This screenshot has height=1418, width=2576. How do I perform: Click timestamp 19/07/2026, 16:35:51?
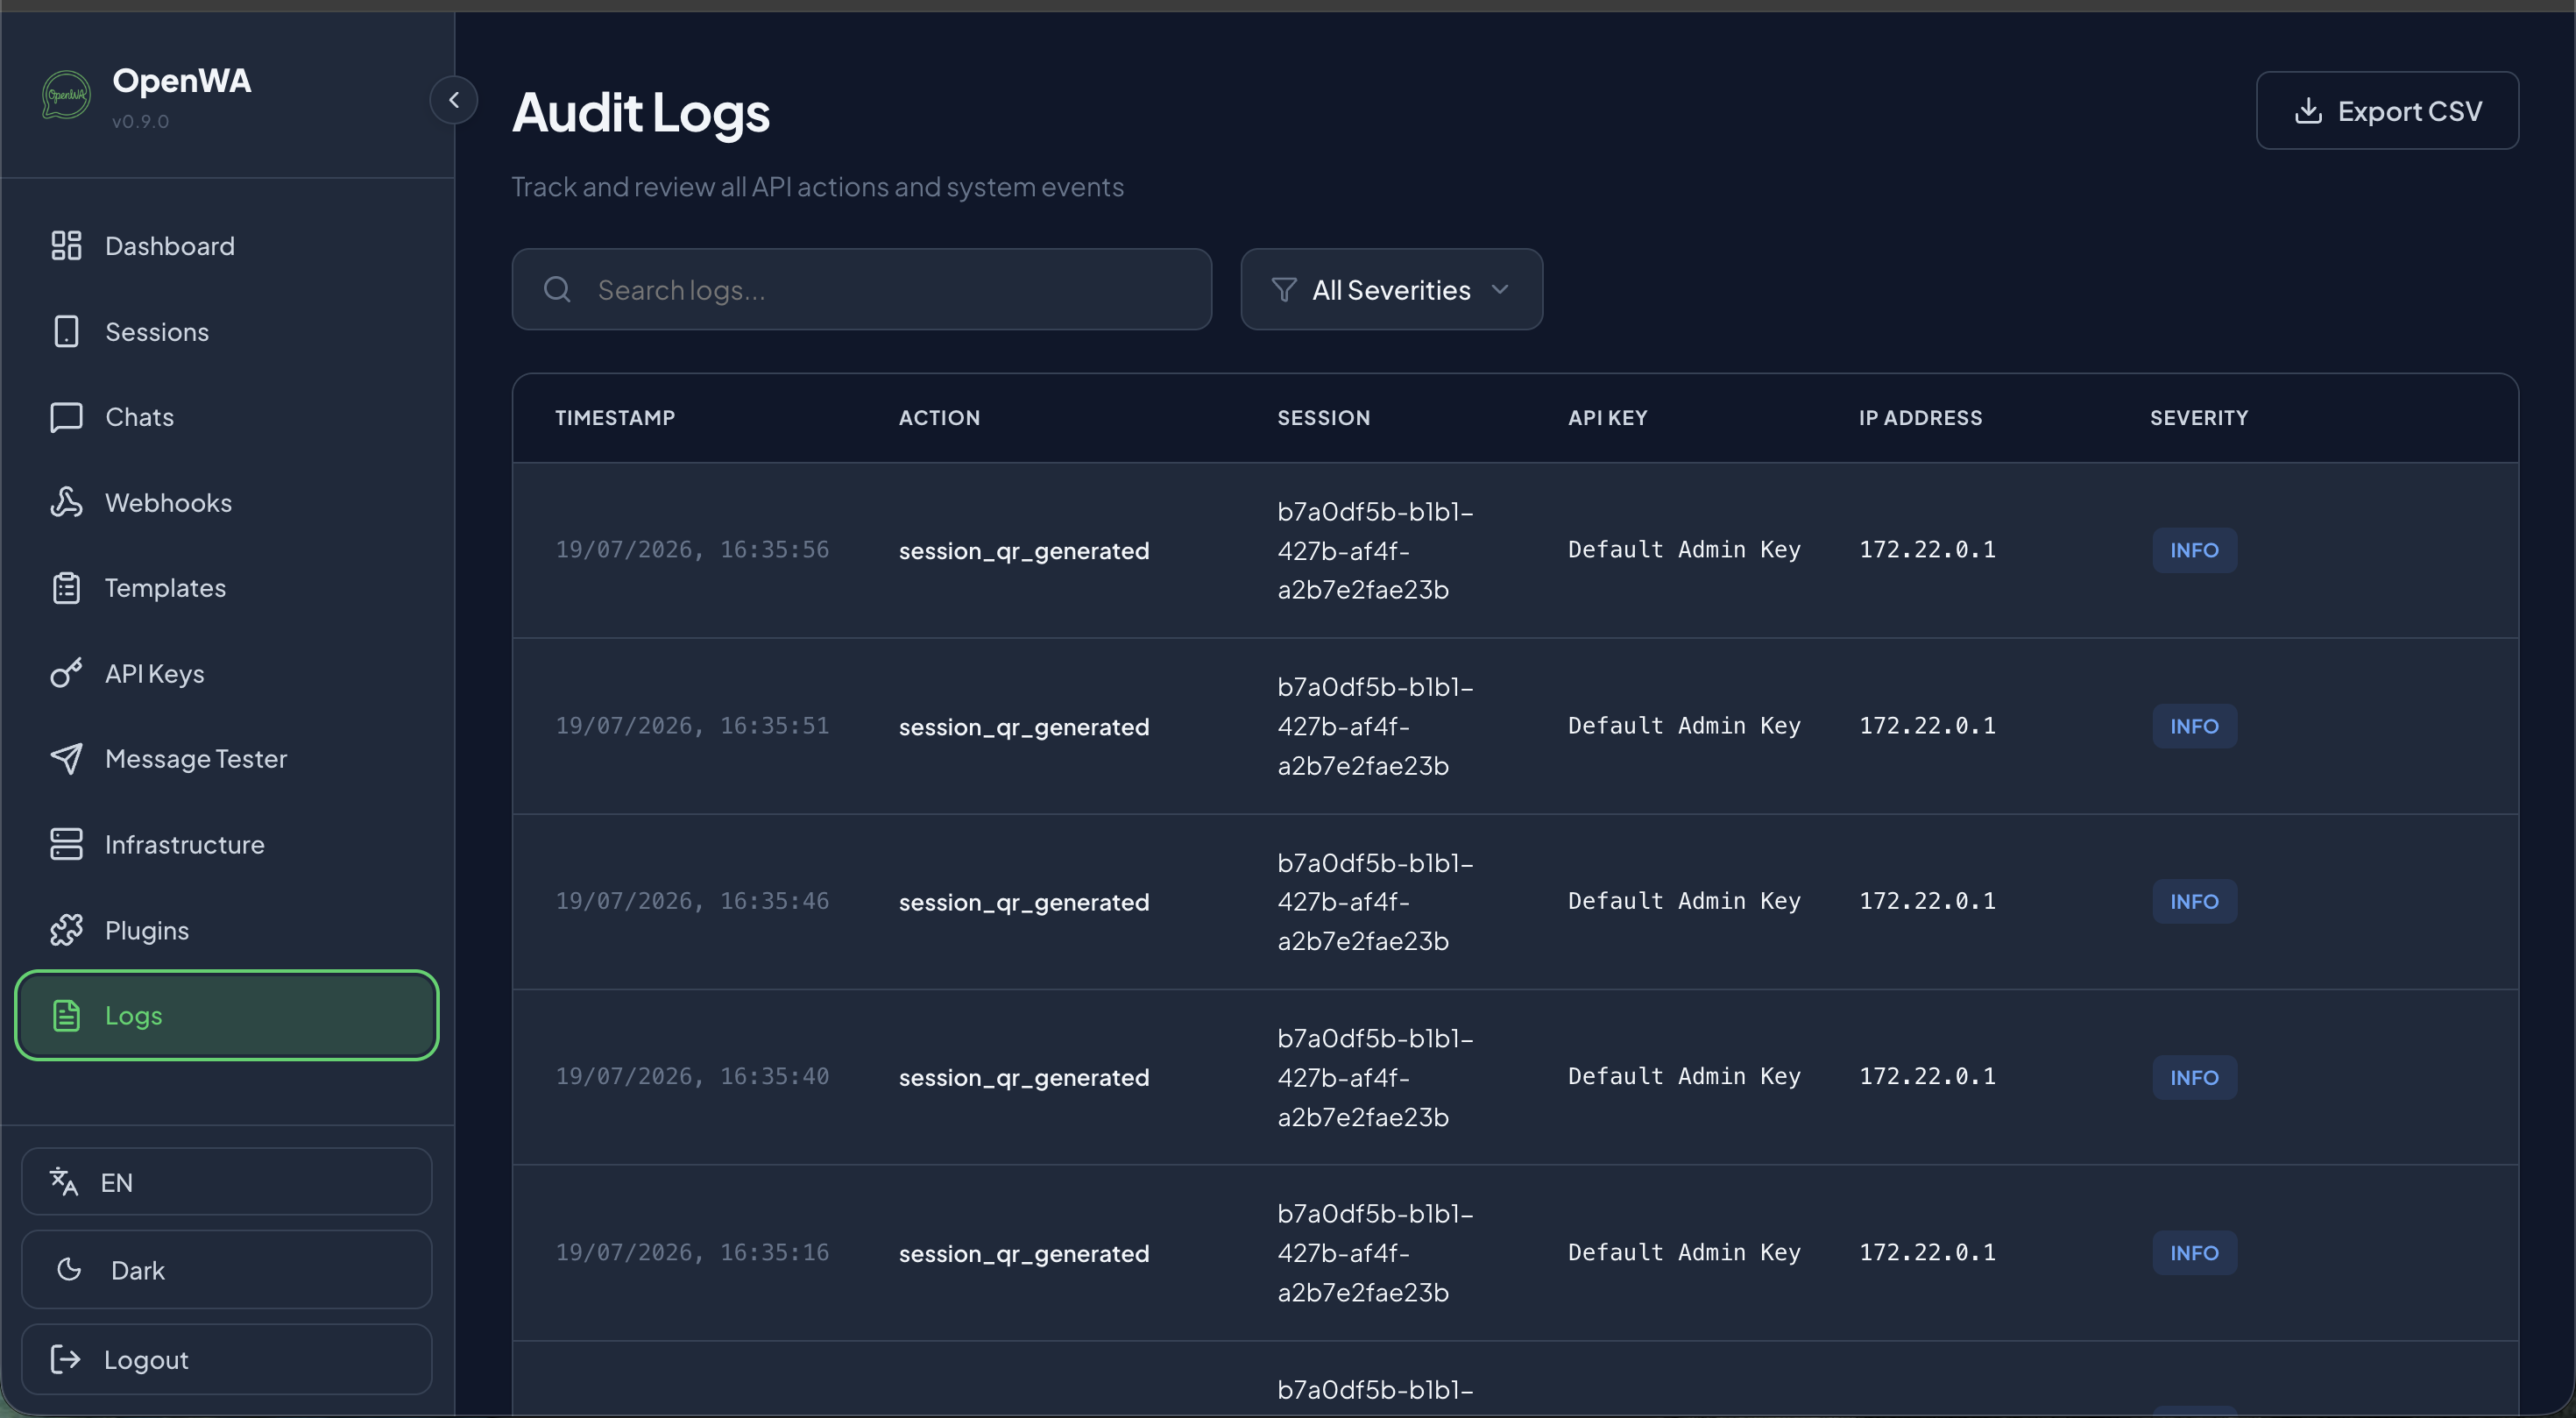pos(692,726)
